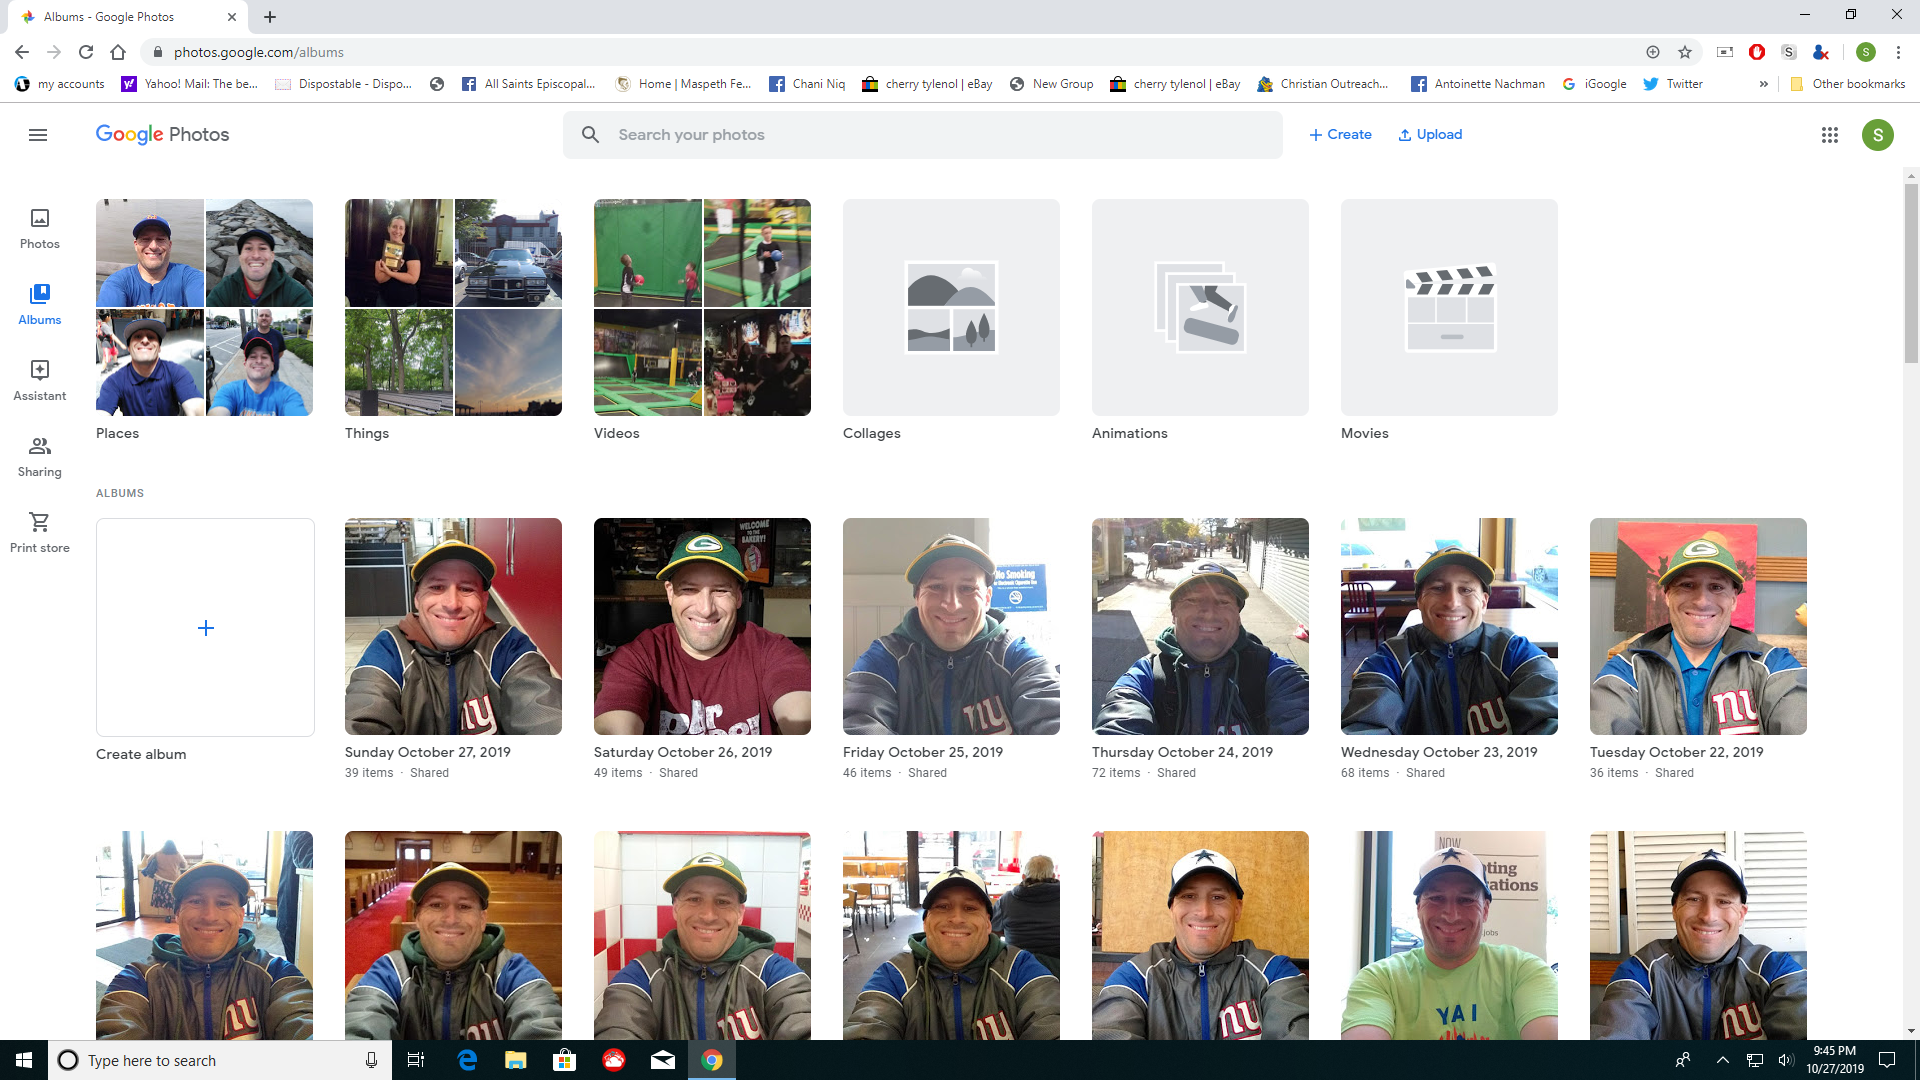
Task: Click the Upload button
Action: [1430, 135]
